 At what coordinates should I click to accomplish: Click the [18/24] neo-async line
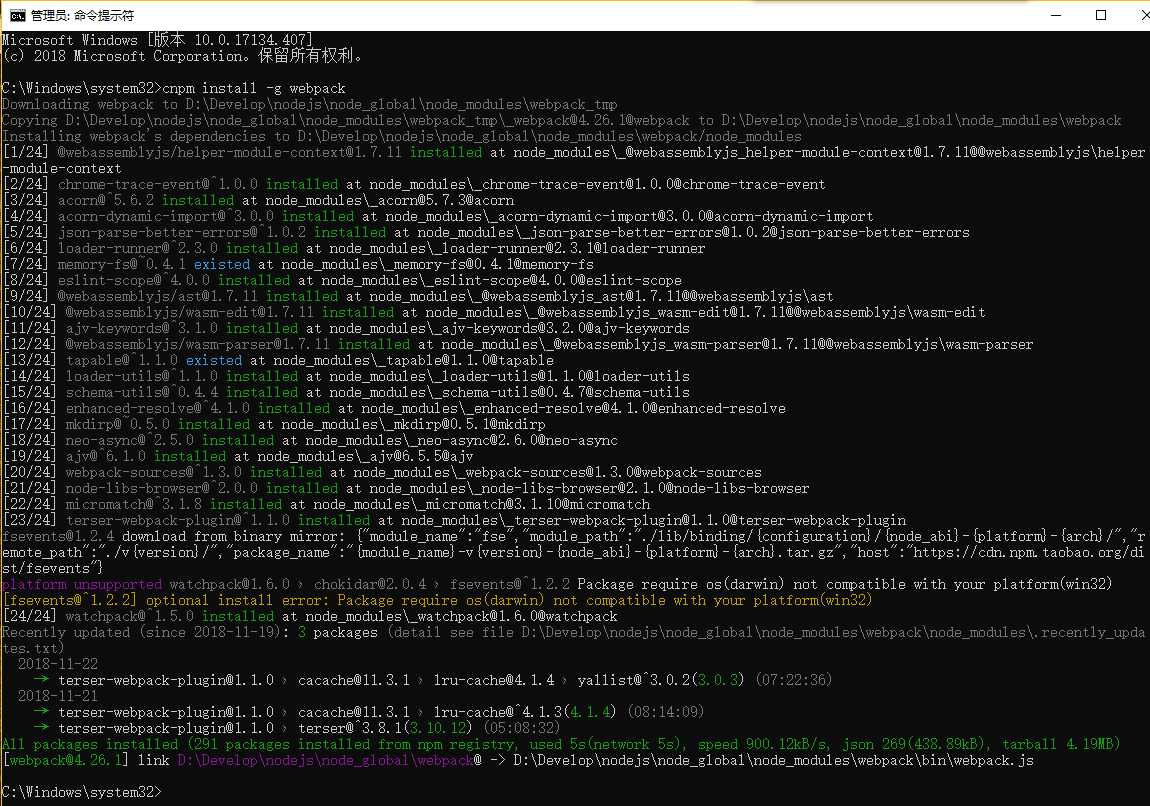(x=310, y=441)
